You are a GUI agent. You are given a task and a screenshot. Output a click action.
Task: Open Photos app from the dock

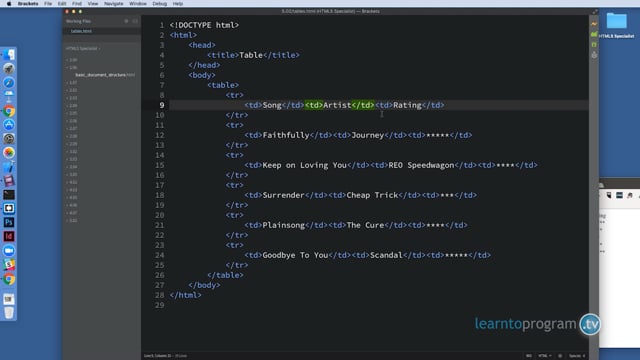[9, 153]
